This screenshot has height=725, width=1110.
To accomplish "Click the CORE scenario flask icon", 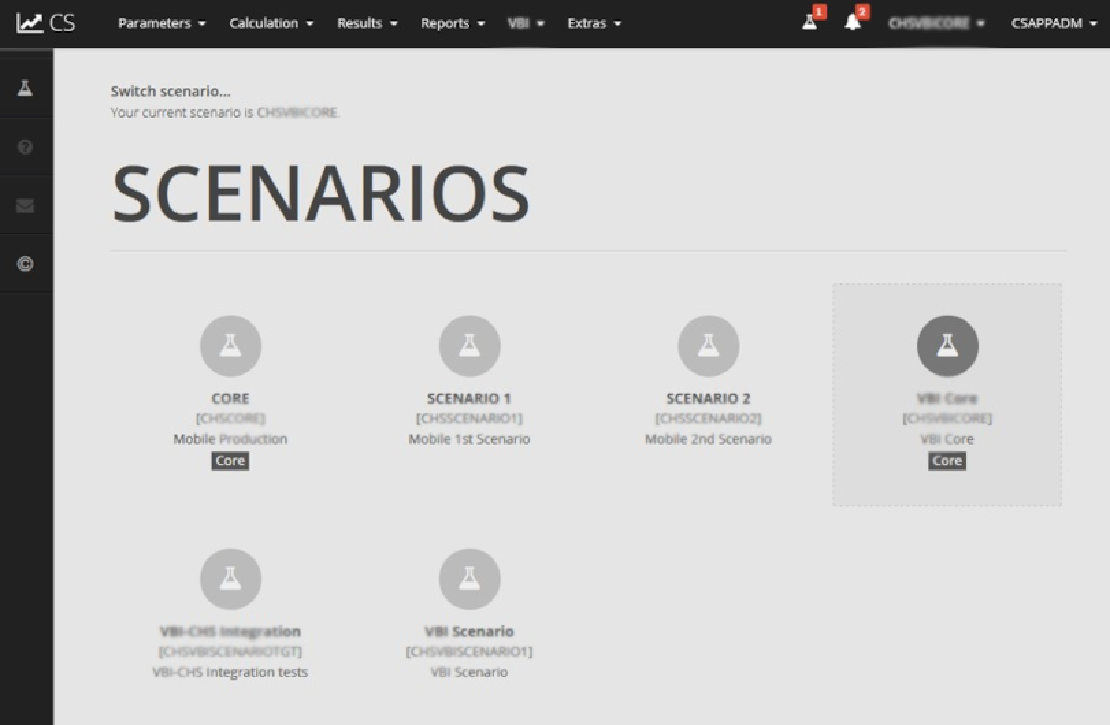I will coord(230,346).
